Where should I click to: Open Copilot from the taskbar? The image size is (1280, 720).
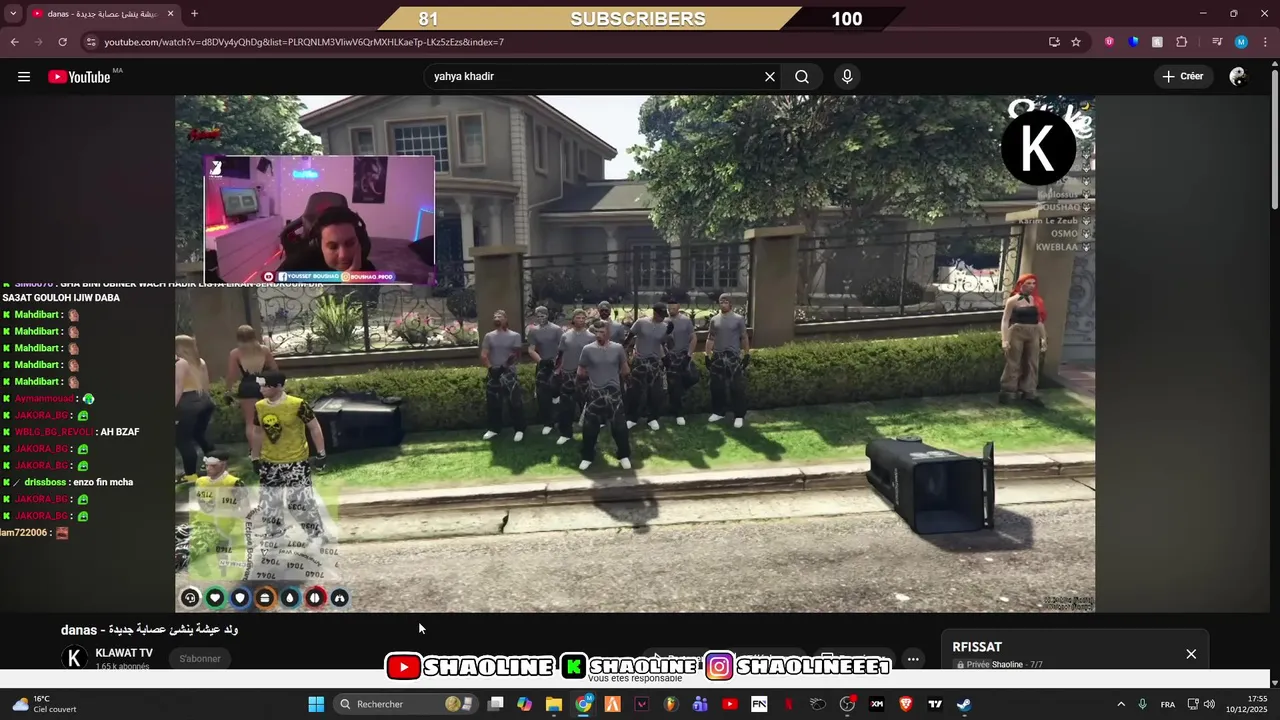click(524, 704)
